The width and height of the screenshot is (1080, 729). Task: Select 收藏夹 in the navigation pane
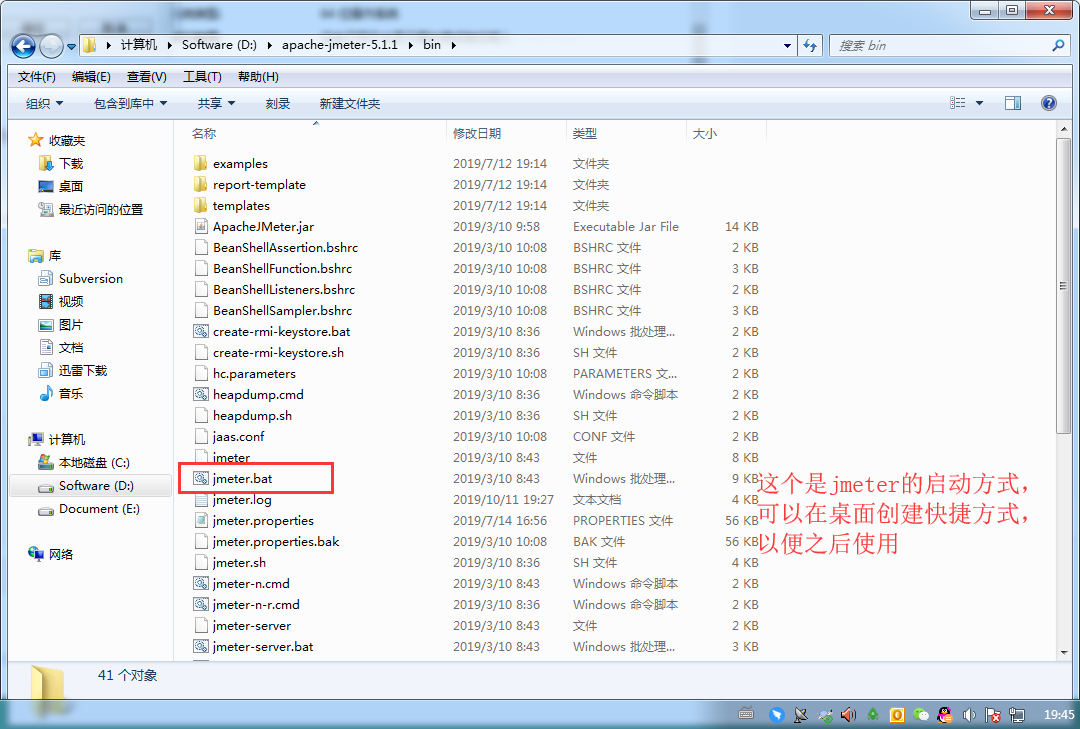pyautogui.click(x=67, y=141)
